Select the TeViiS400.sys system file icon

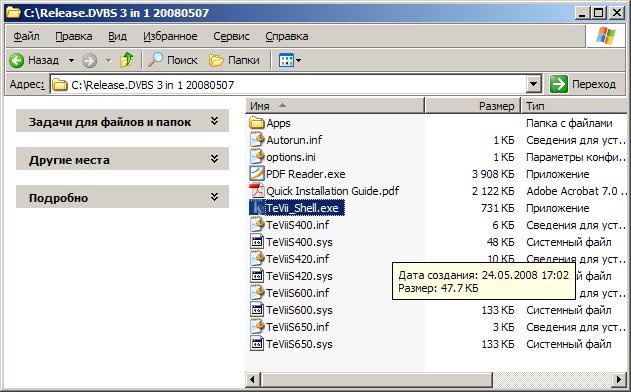click(x=257, y=242)
